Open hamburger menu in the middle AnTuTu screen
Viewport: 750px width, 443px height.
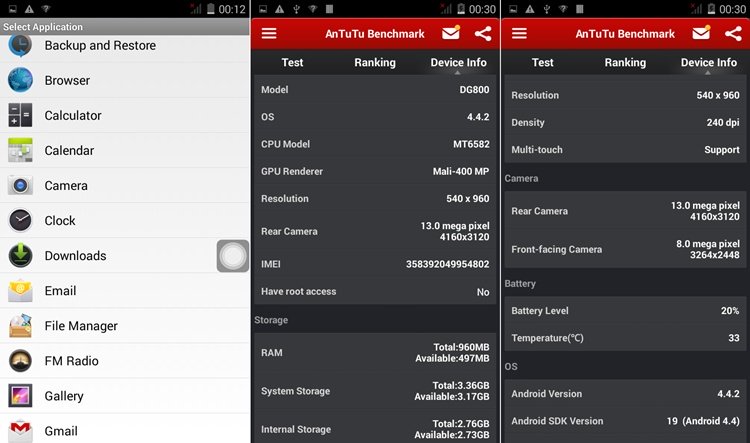(268, 33)
